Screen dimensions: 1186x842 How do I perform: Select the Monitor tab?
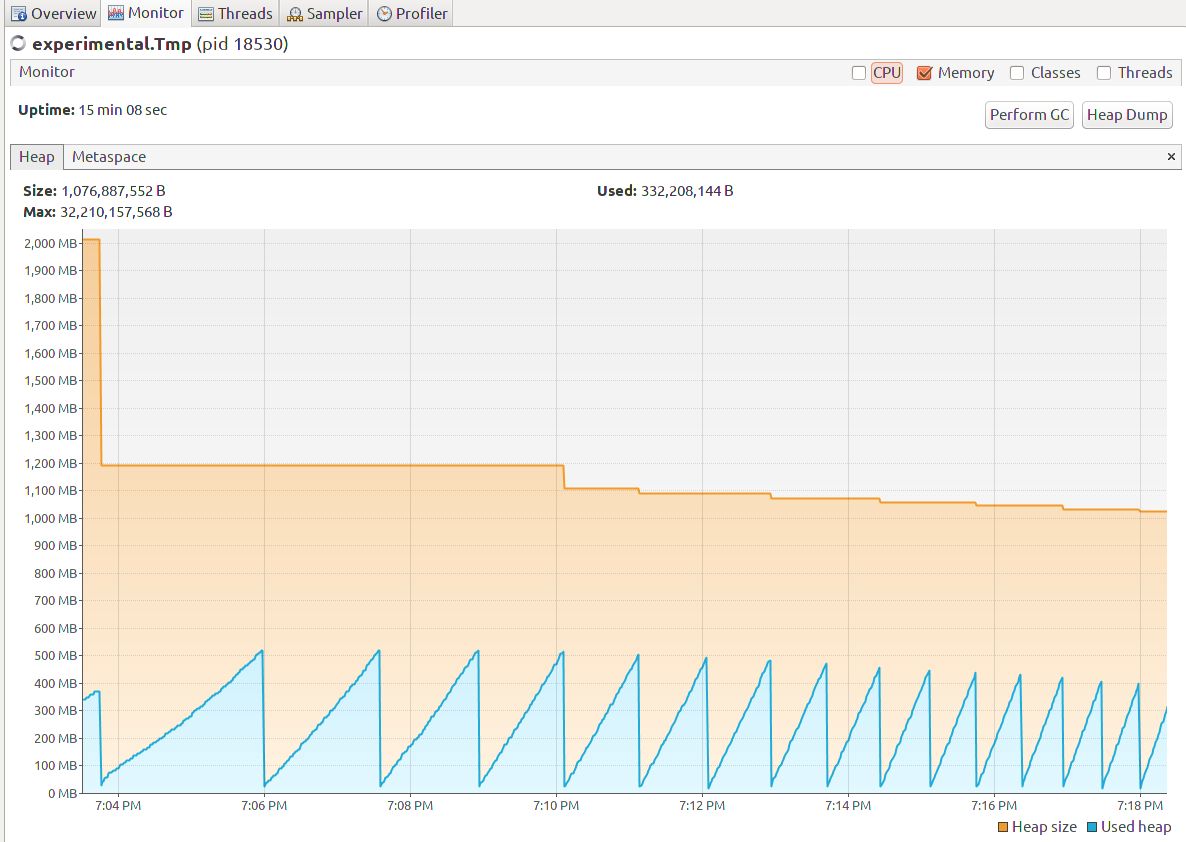click(146, 13)
